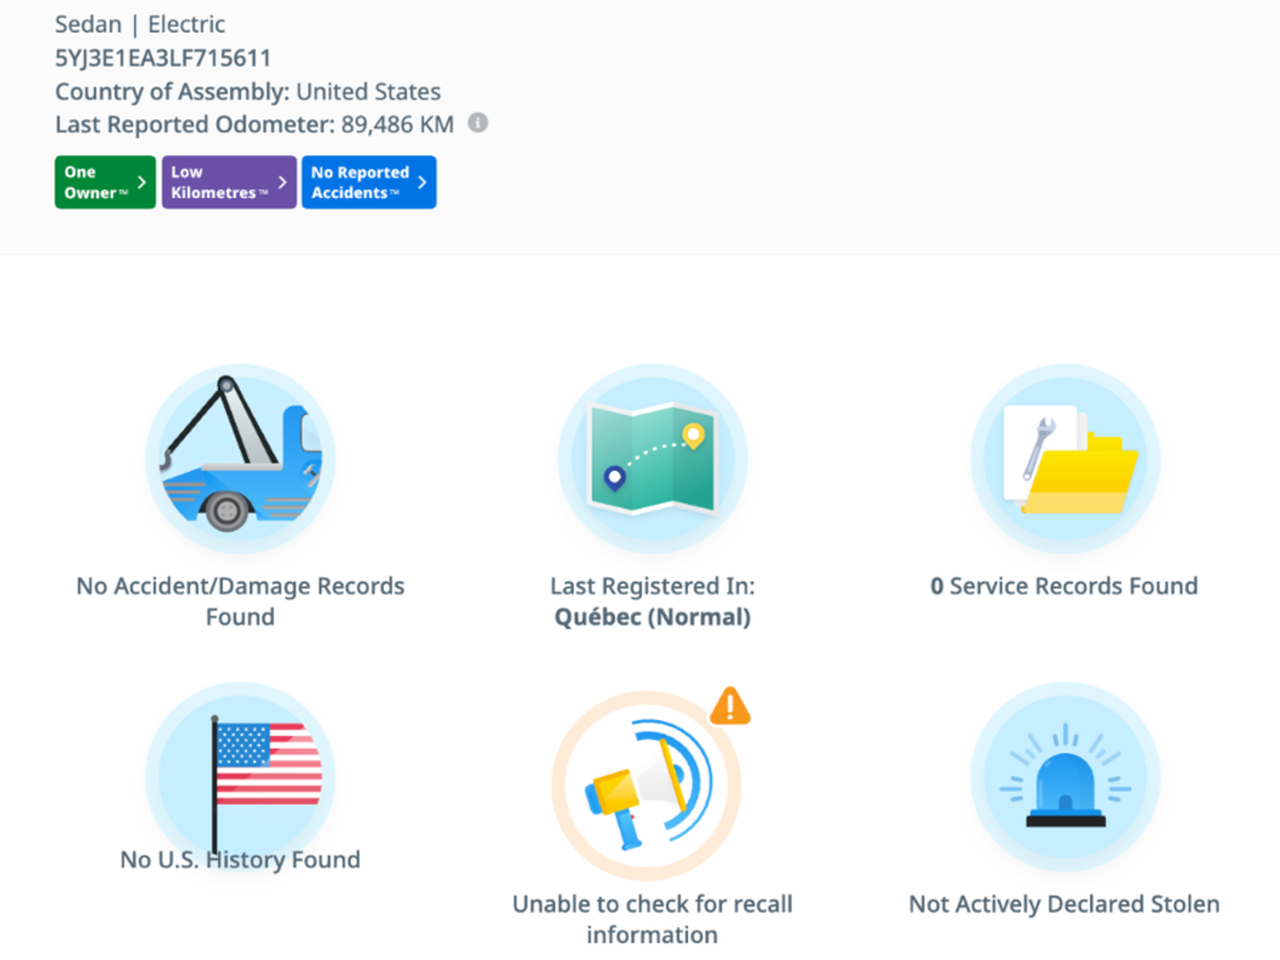Click the "0 Service Records Found" text
The height and width of the screenshot is (960, 1280).
(1064, 586)
